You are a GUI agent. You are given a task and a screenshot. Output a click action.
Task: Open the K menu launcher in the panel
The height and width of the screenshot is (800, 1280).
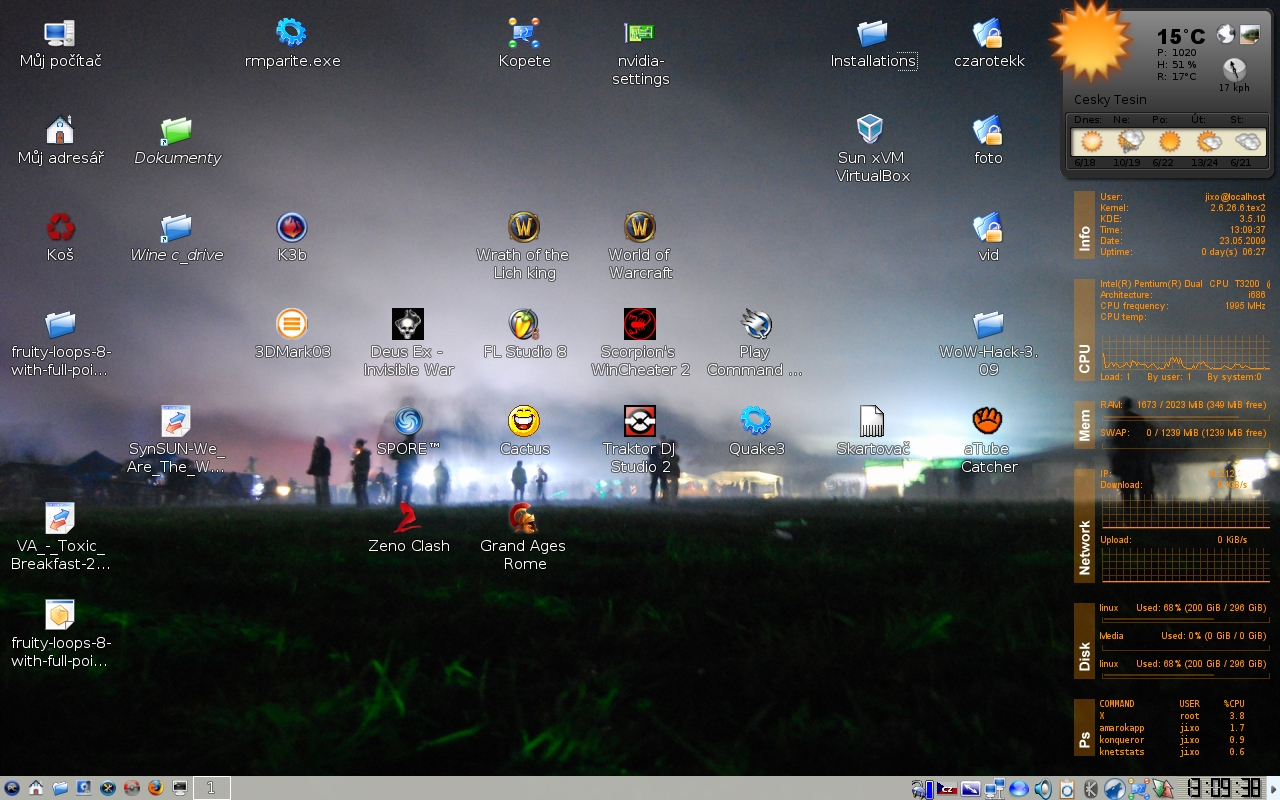pos(12,788)
